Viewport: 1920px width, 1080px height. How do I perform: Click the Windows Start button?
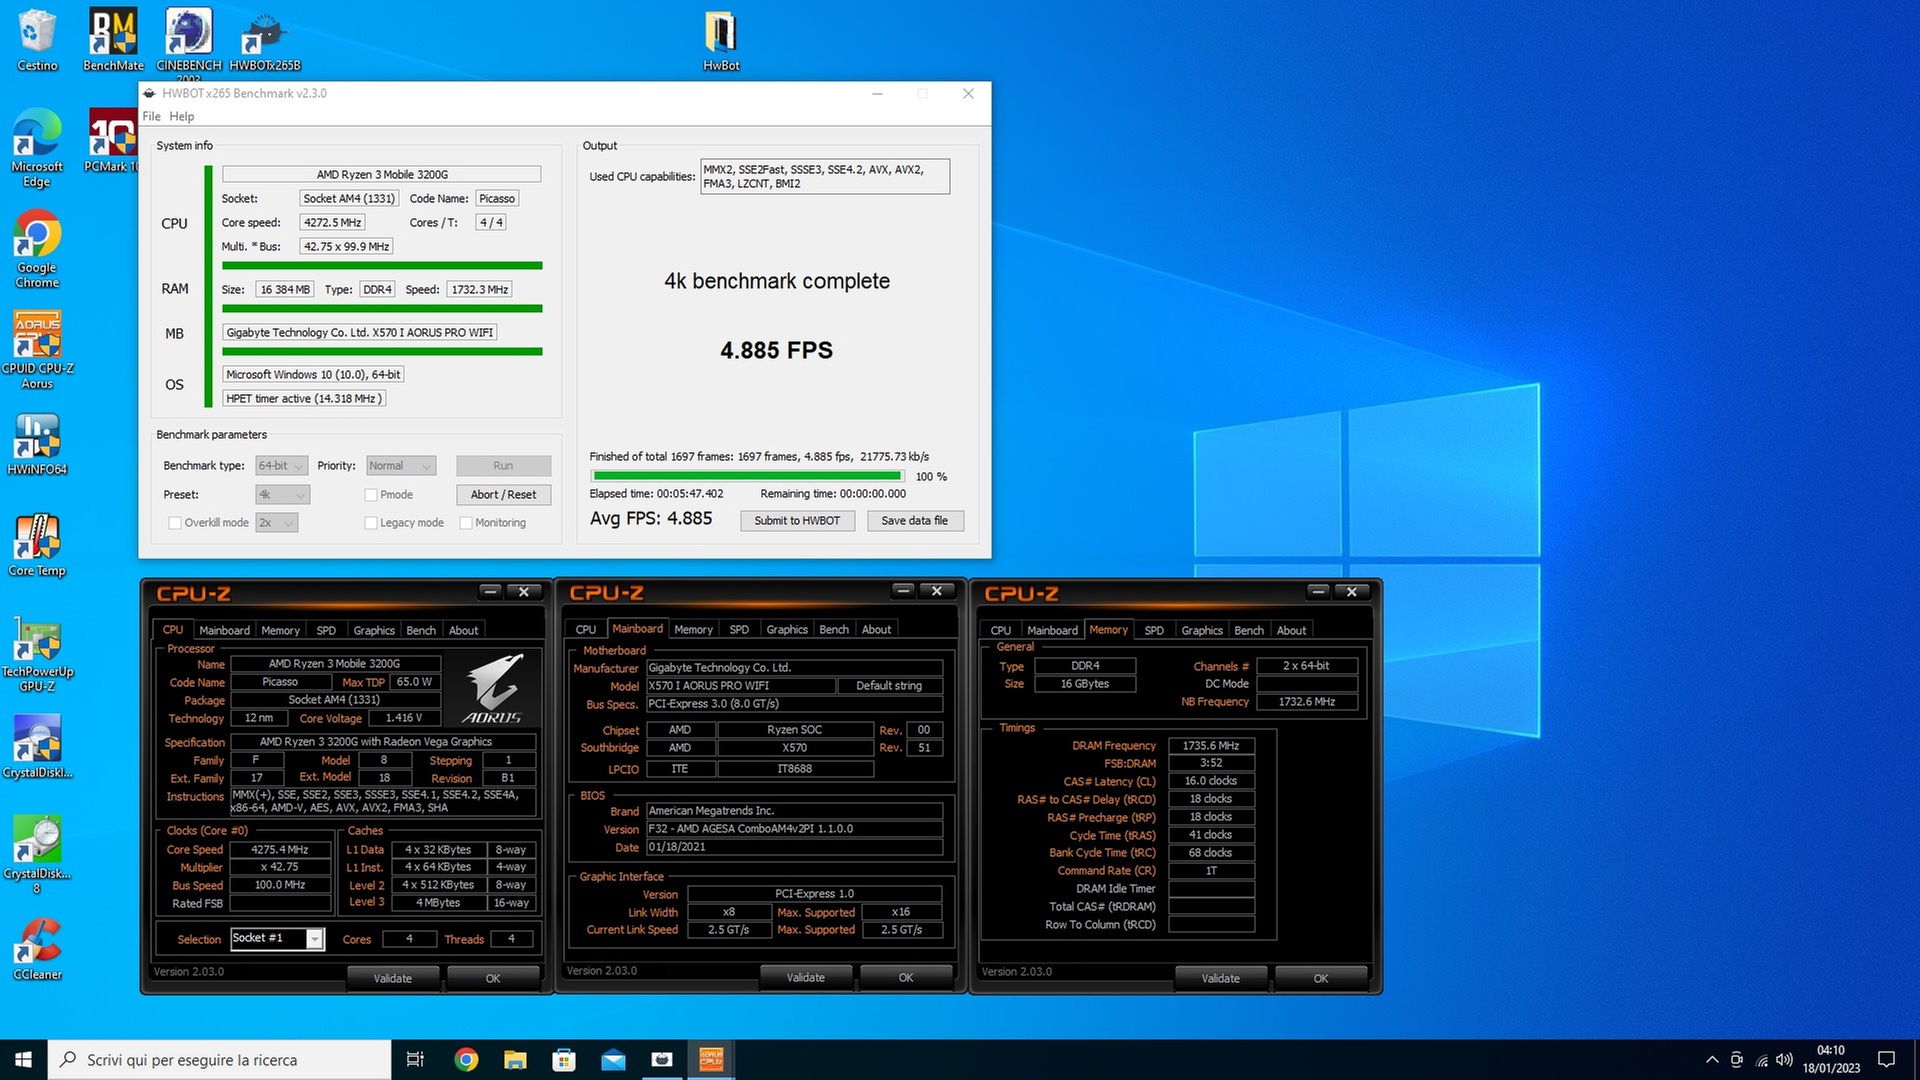[23, 1060]
